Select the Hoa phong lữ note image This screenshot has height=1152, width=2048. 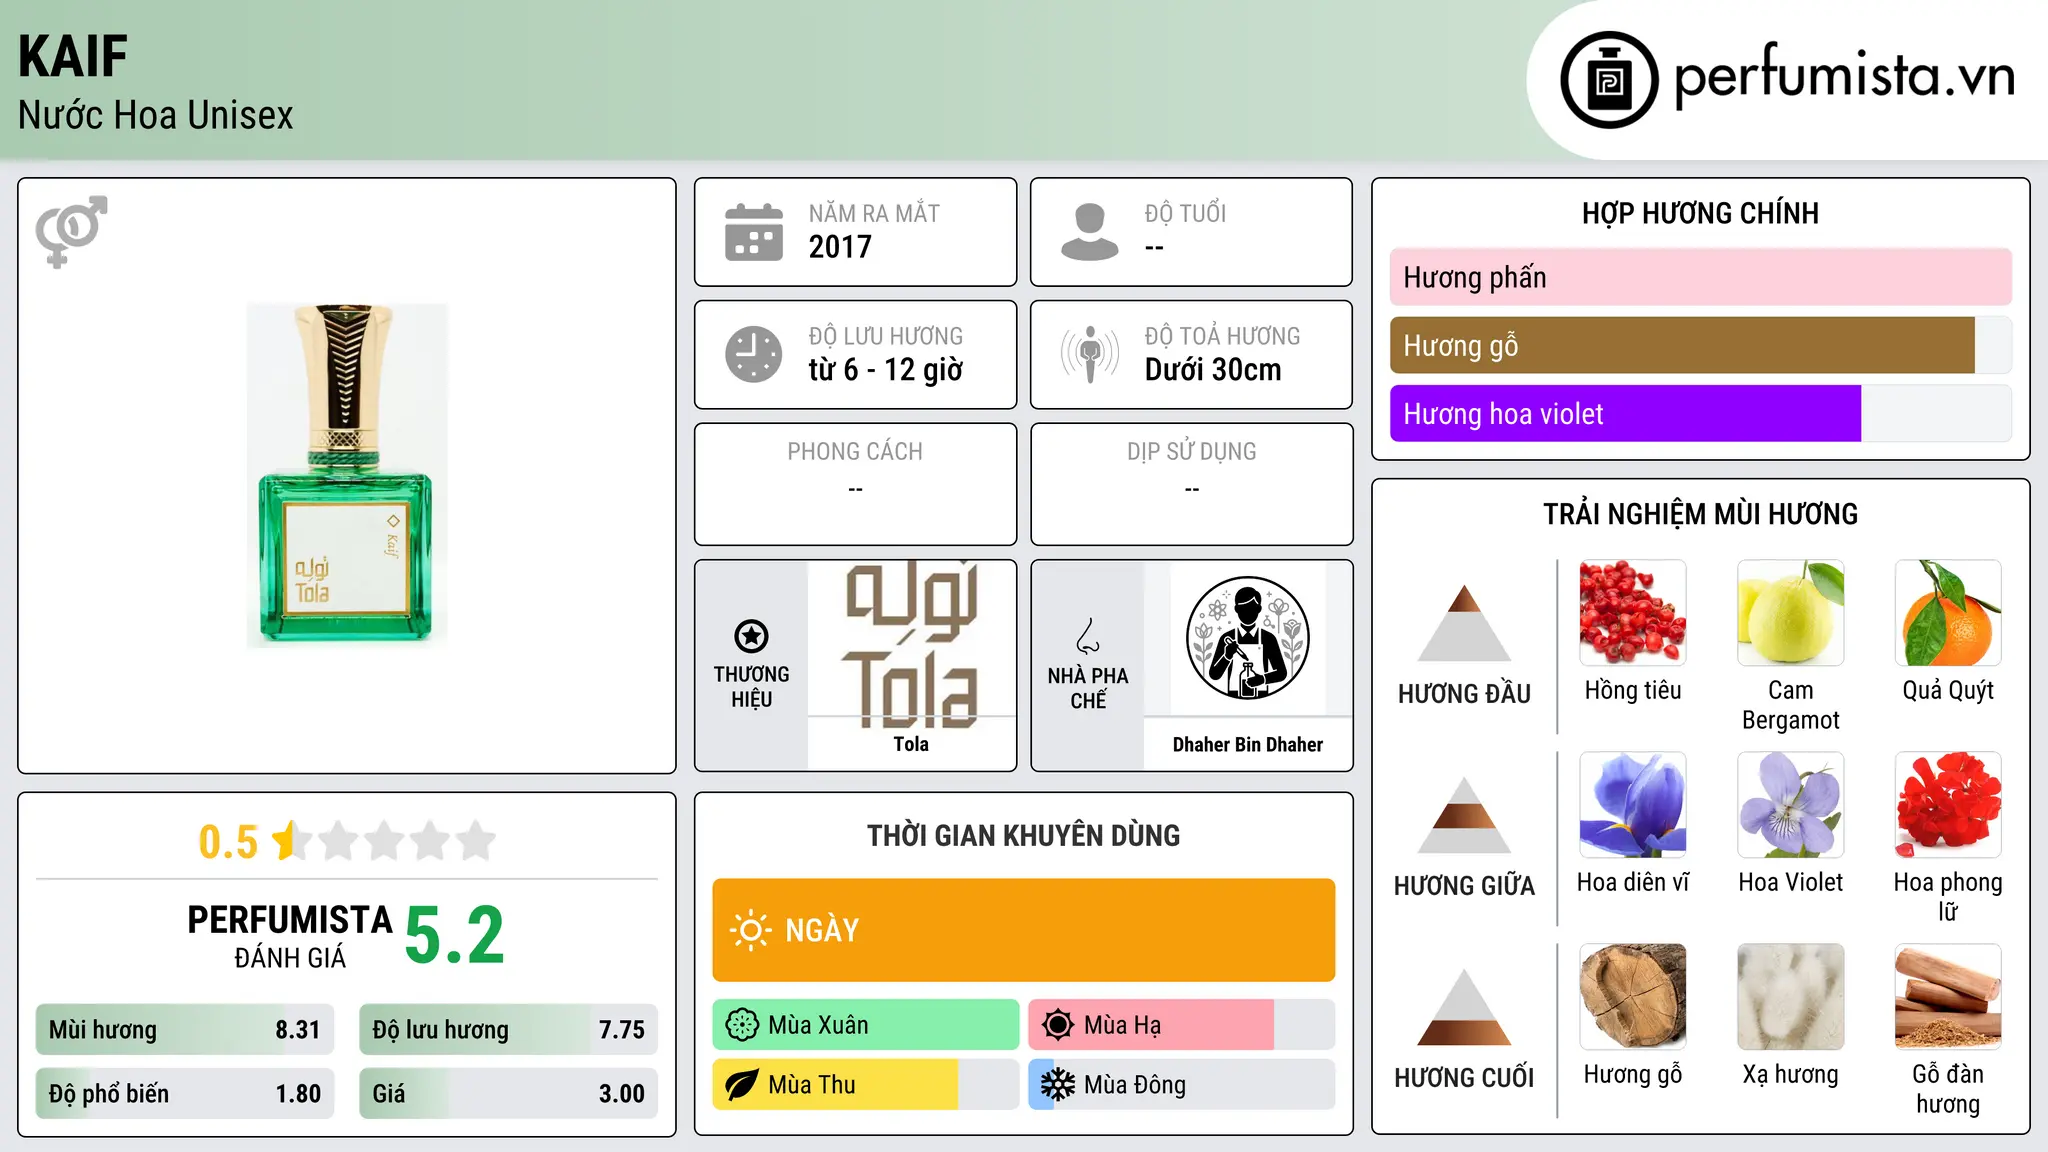click(x=1948, y=805)
